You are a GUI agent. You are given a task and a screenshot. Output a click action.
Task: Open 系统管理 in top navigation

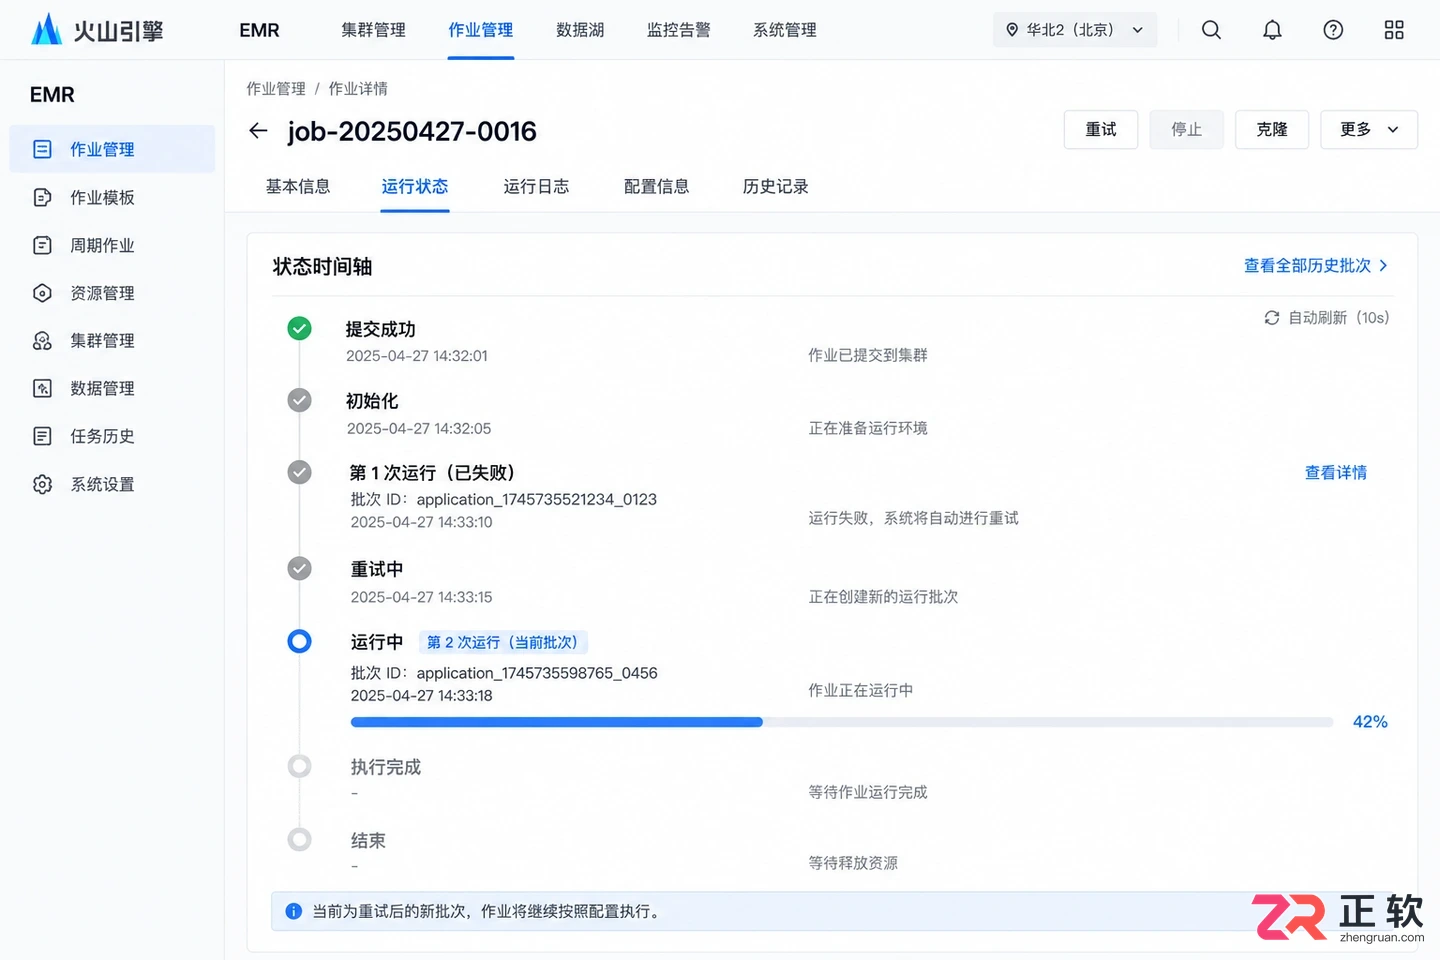[x=785, y=30]
